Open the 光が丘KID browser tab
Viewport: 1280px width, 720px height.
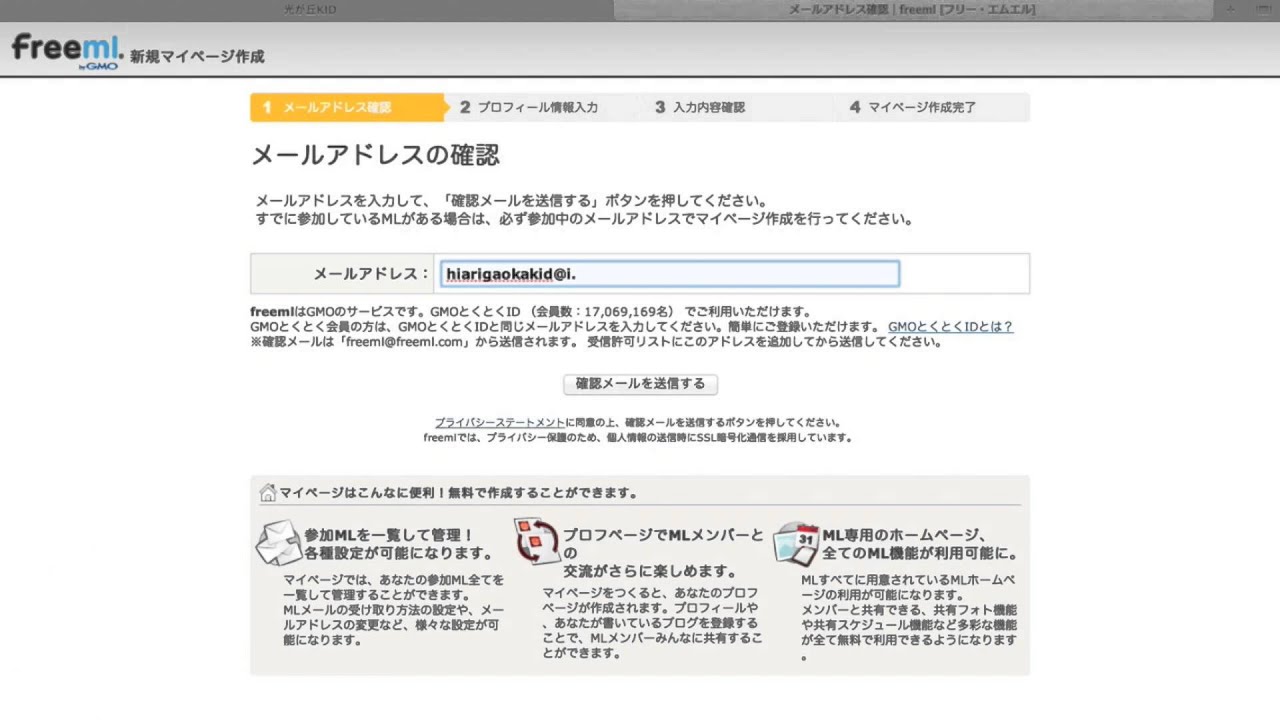tap(310, 10)
